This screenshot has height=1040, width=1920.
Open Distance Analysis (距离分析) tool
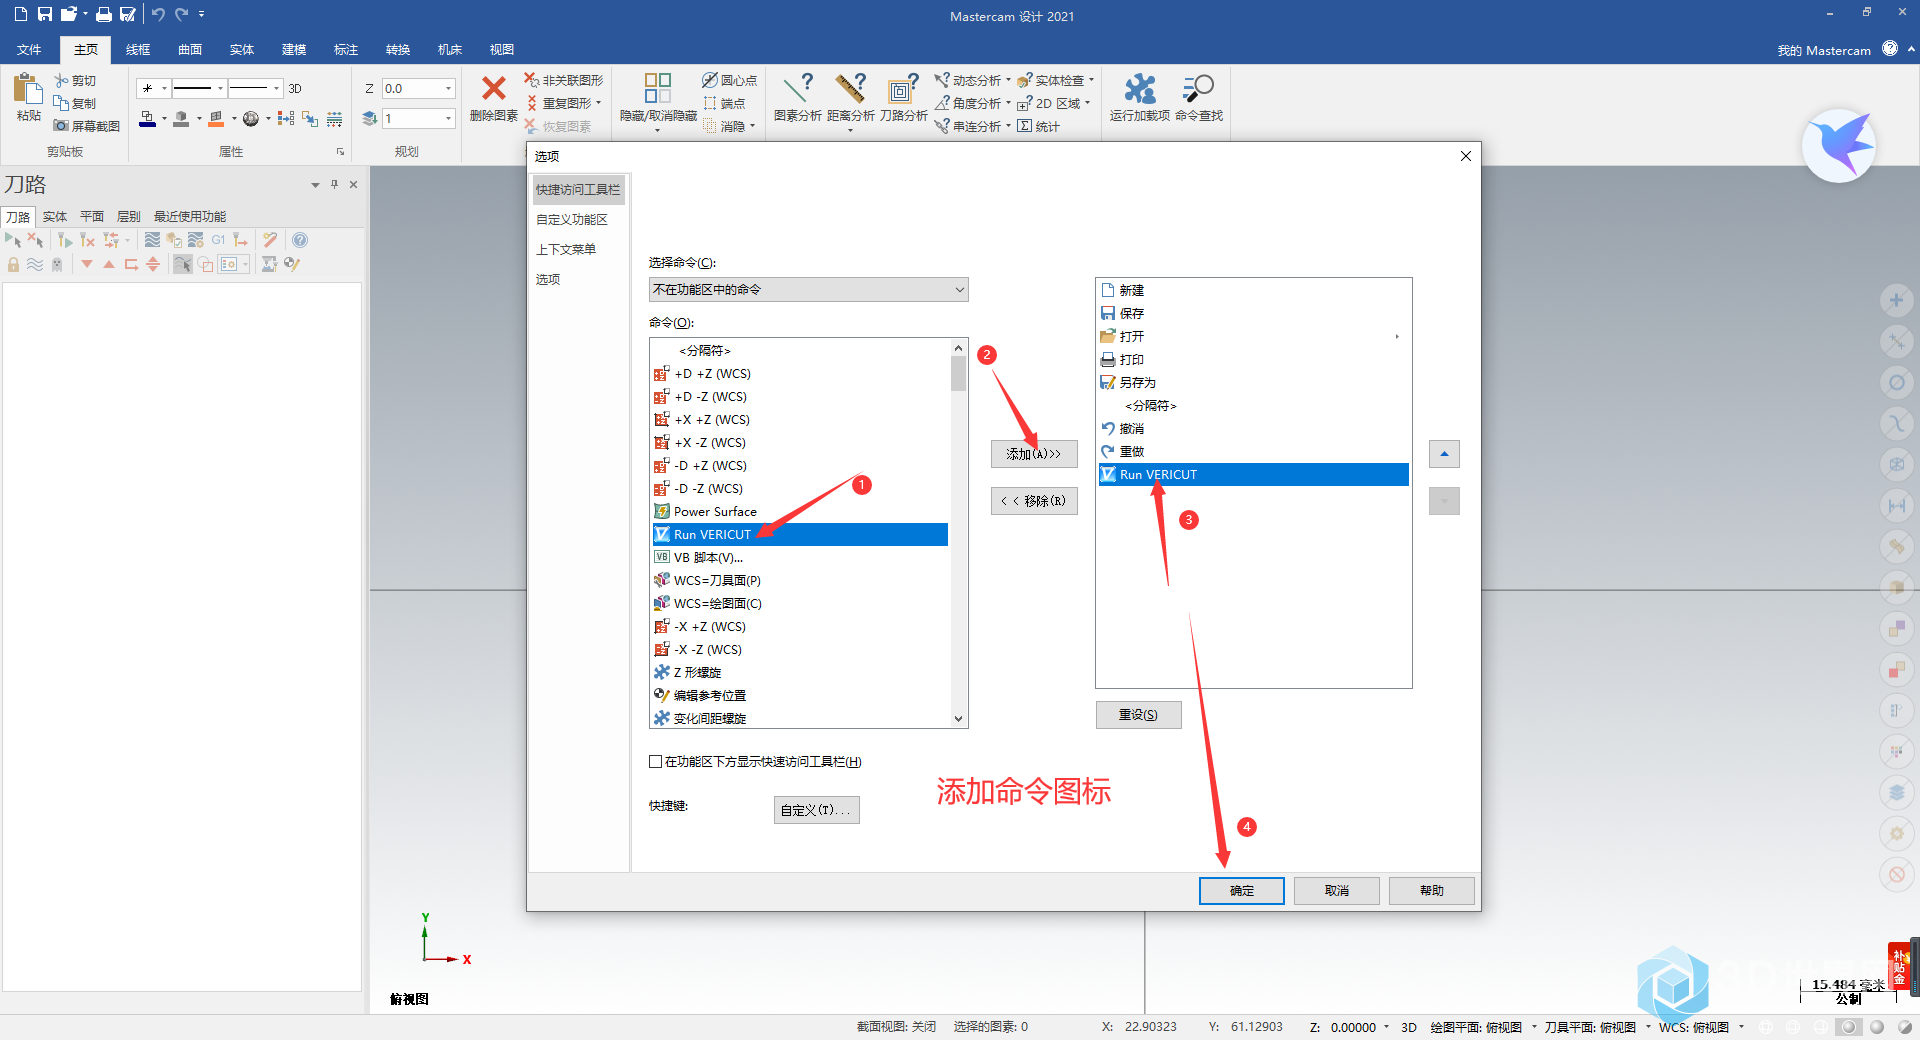pyautogui.click(x=850, y=97)
